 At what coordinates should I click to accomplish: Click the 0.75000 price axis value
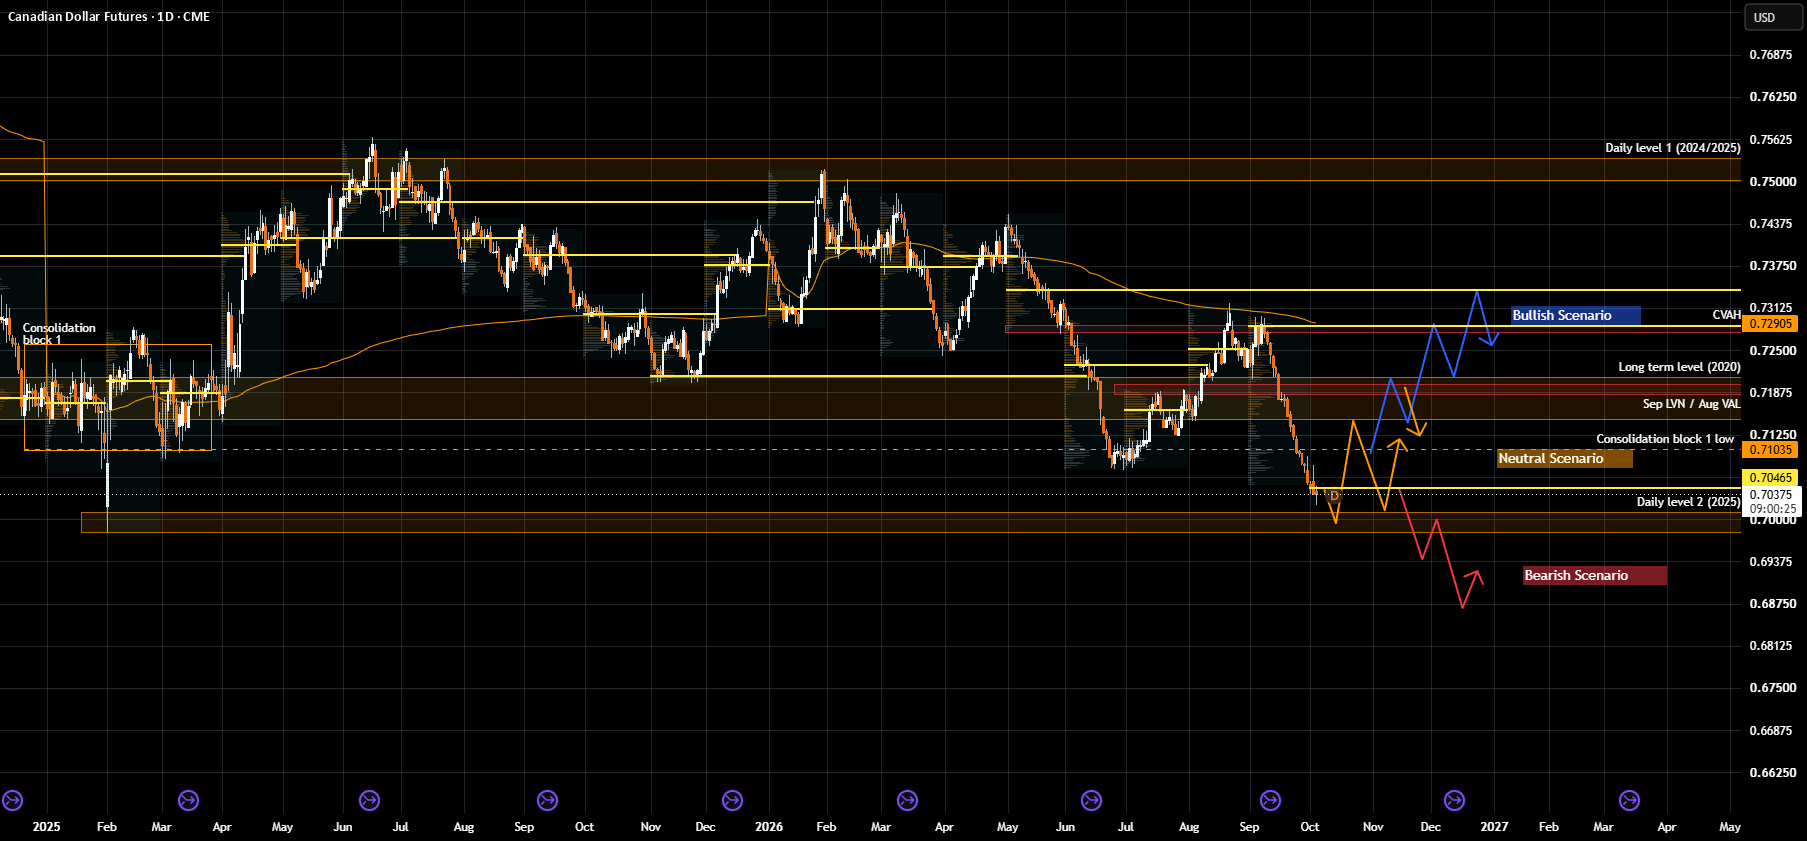click(x=1772, y=182)
